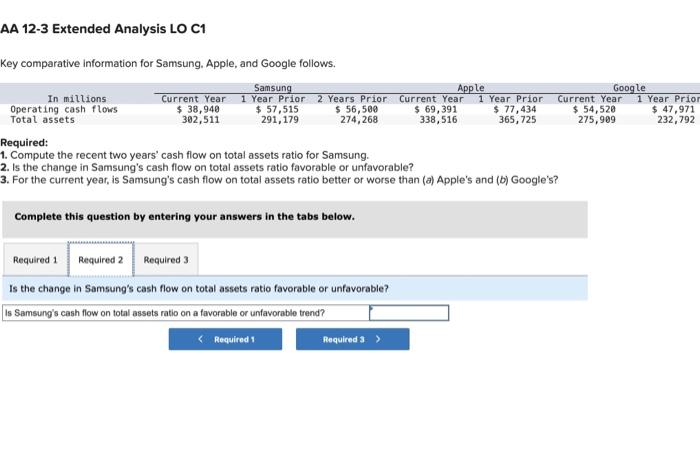700x471 pixels.
Task: Click the In millions table label
Action: pos(77,99)
